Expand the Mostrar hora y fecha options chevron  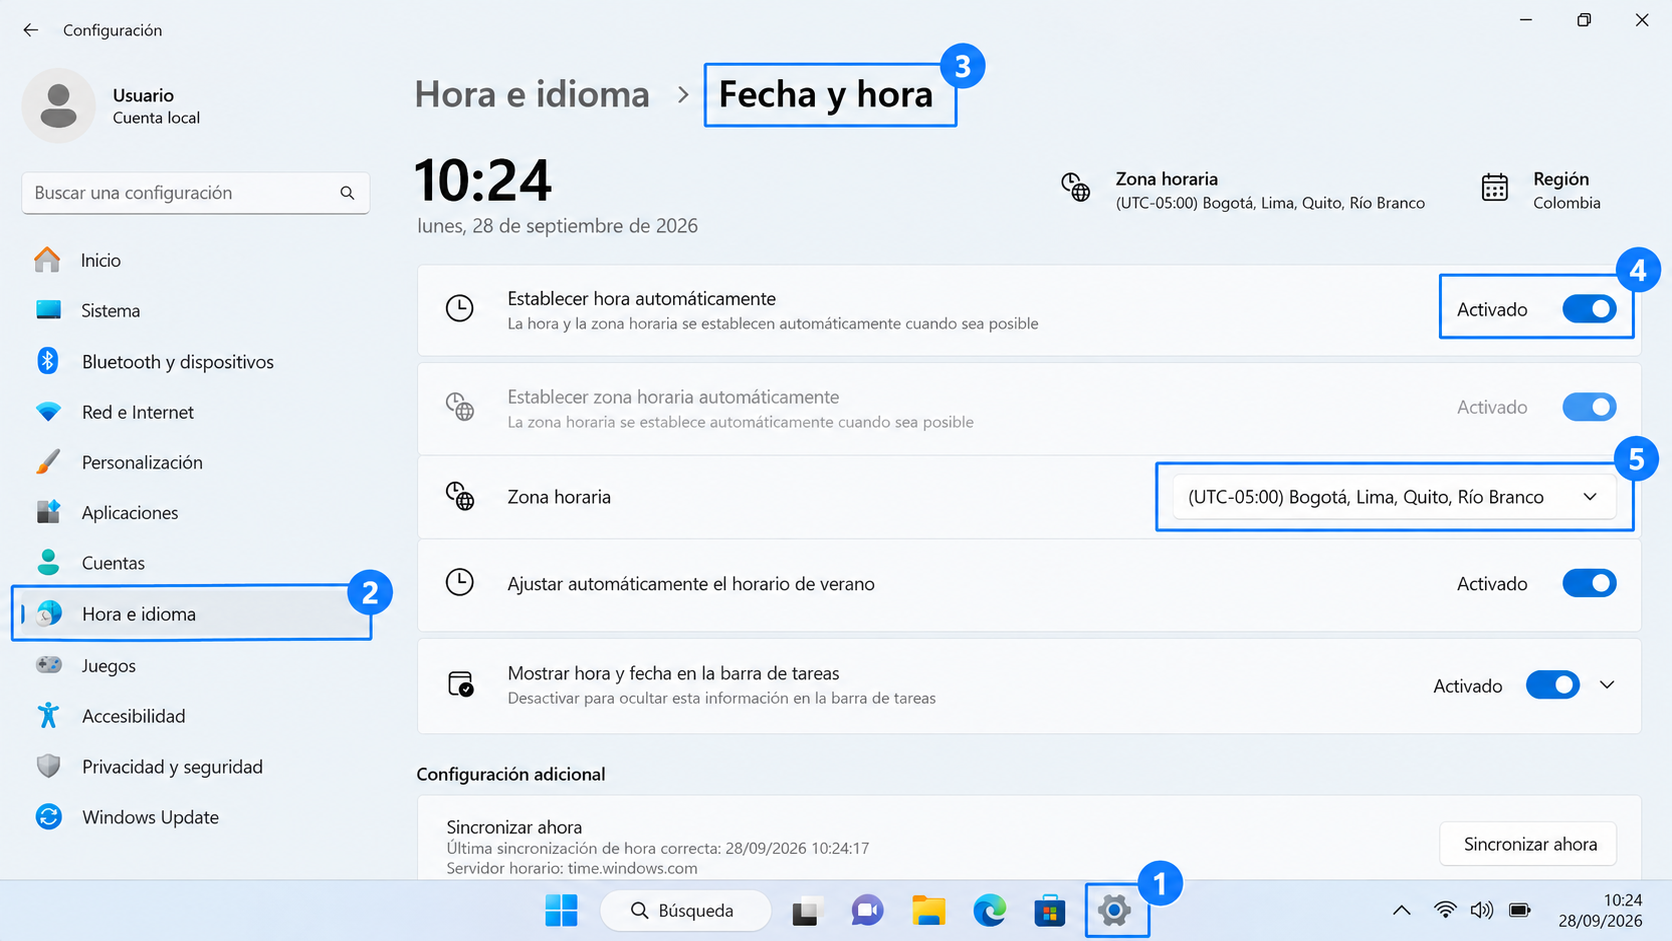coord(1607,685)
